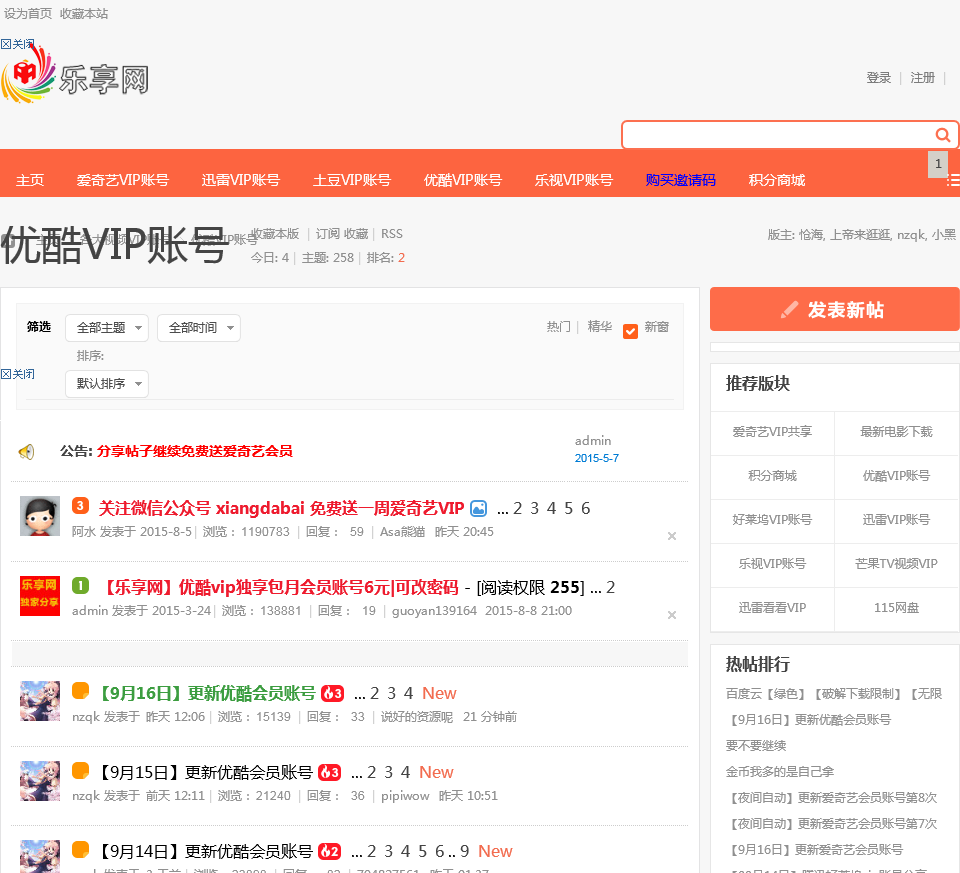
Task: Jump to page 6 of xiangdabai thread
Action: (586, 508)
